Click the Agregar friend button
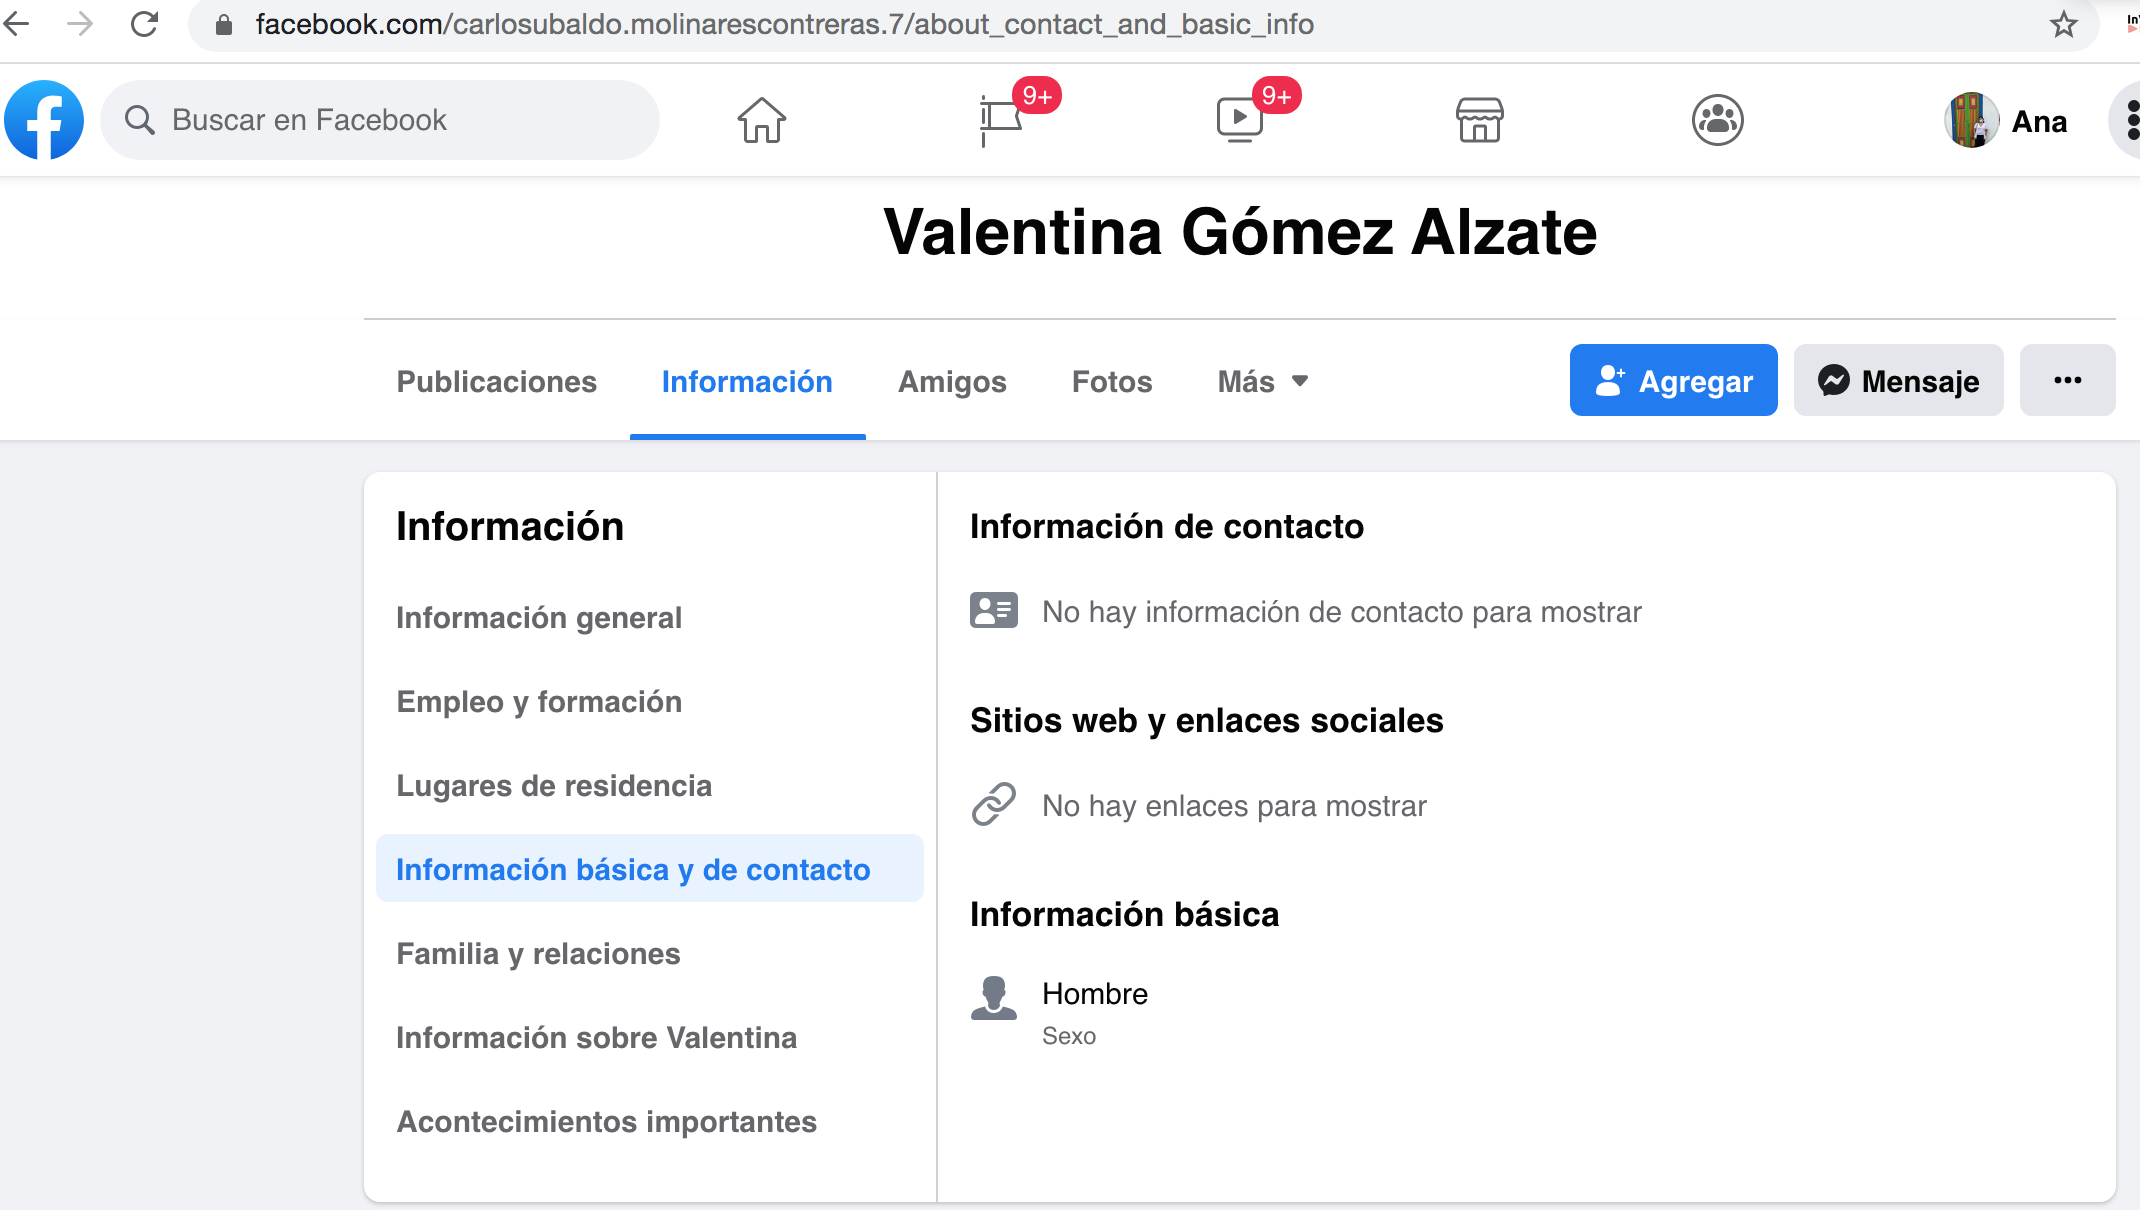The image size is (2140, 1210). click(1673, 380)
